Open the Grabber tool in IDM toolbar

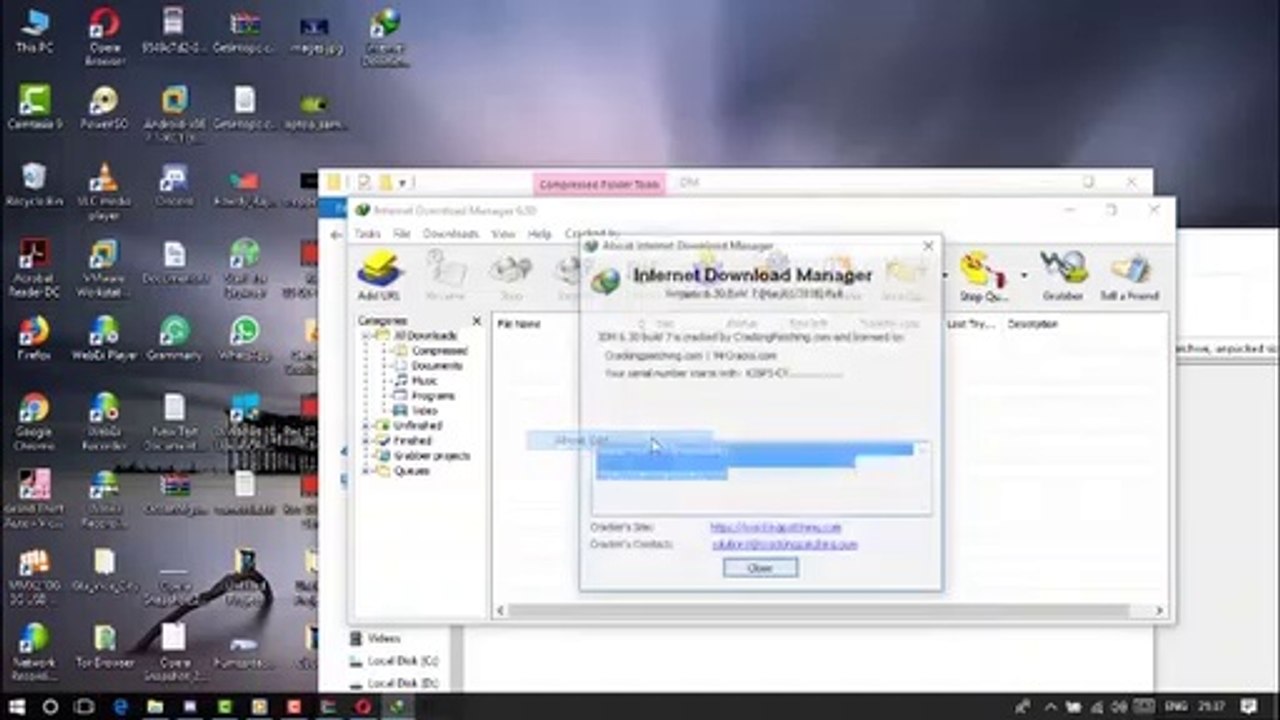pos(1062,275)
